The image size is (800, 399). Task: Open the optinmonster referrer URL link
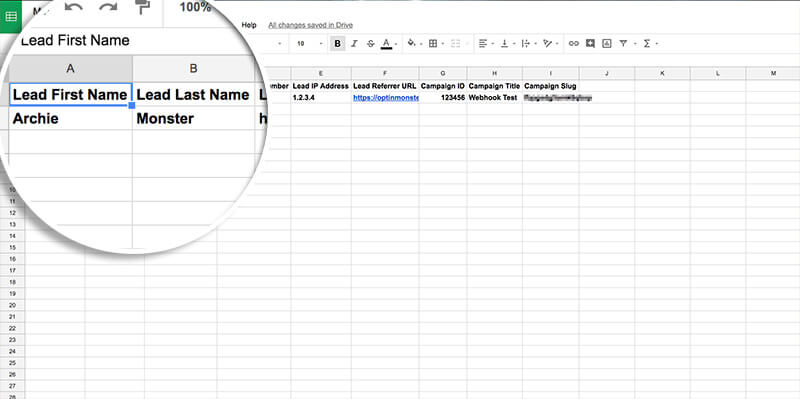point(386,97)
